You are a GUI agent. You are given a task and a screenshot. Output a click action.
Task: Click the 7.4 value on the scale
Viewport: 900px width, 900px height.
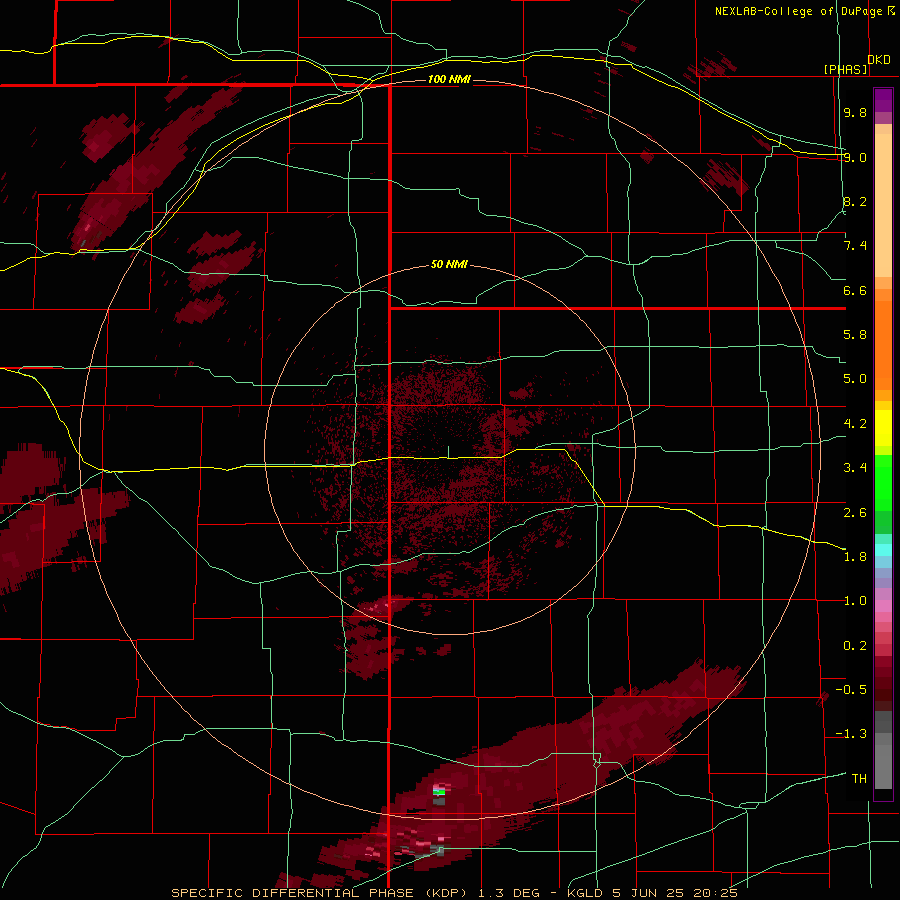tap(855, 246)
